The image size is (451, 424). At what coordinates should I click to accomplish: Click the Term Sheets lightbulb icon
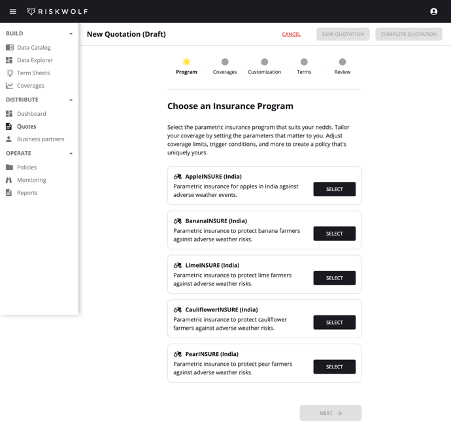tap(10, 73)
